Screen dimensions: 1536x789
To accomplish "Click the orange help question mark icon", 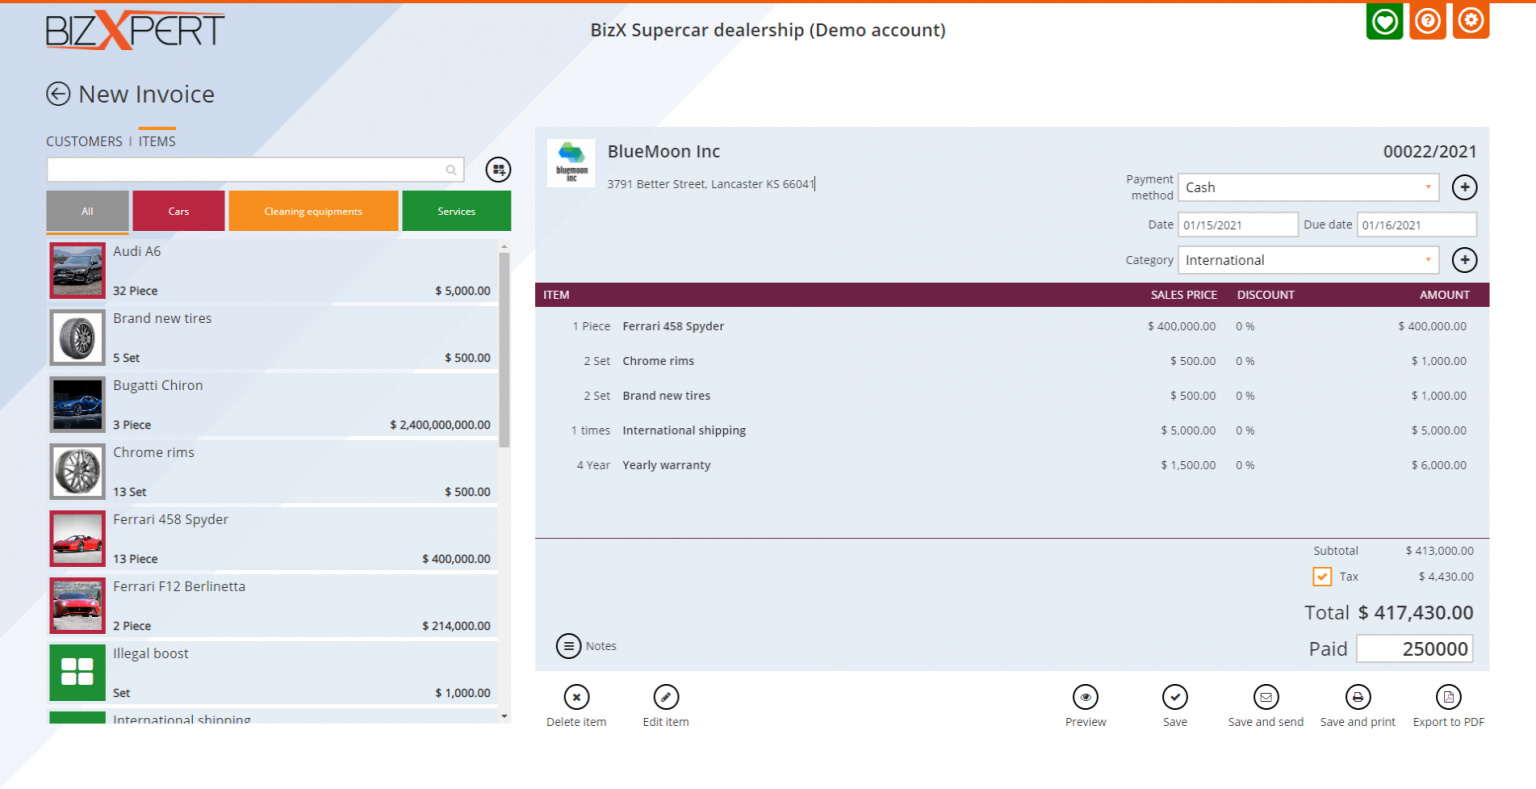I will [x=1427, y=21].
